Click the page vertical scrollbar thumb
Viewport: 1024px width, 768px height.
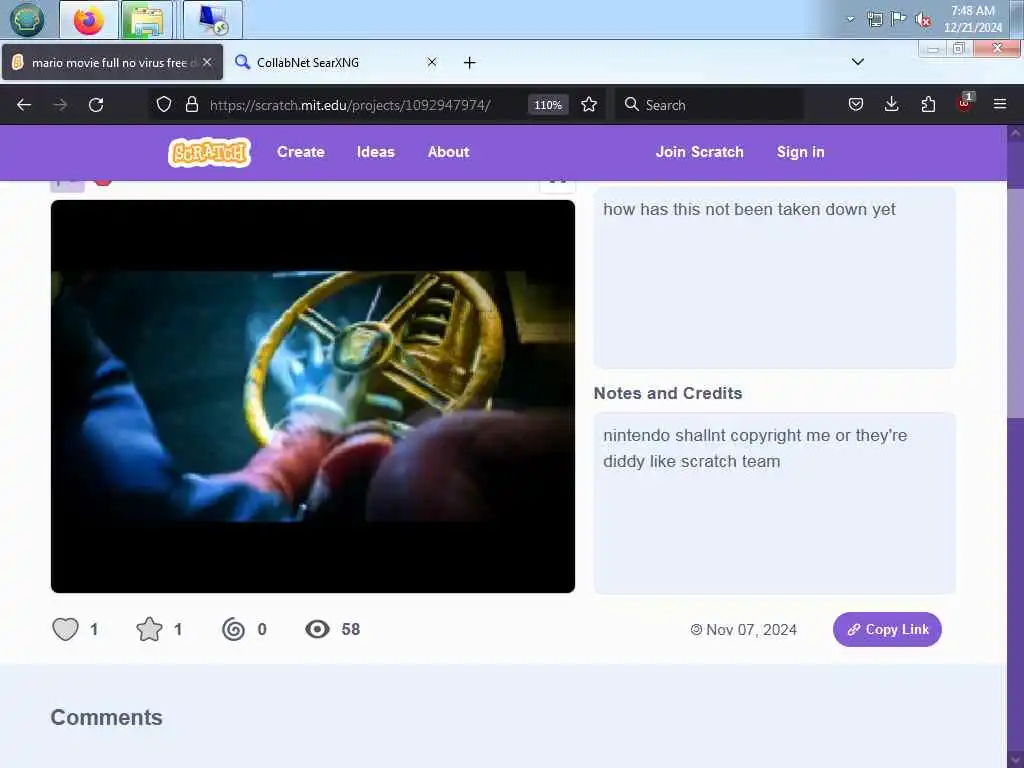tap(1015, 302)
